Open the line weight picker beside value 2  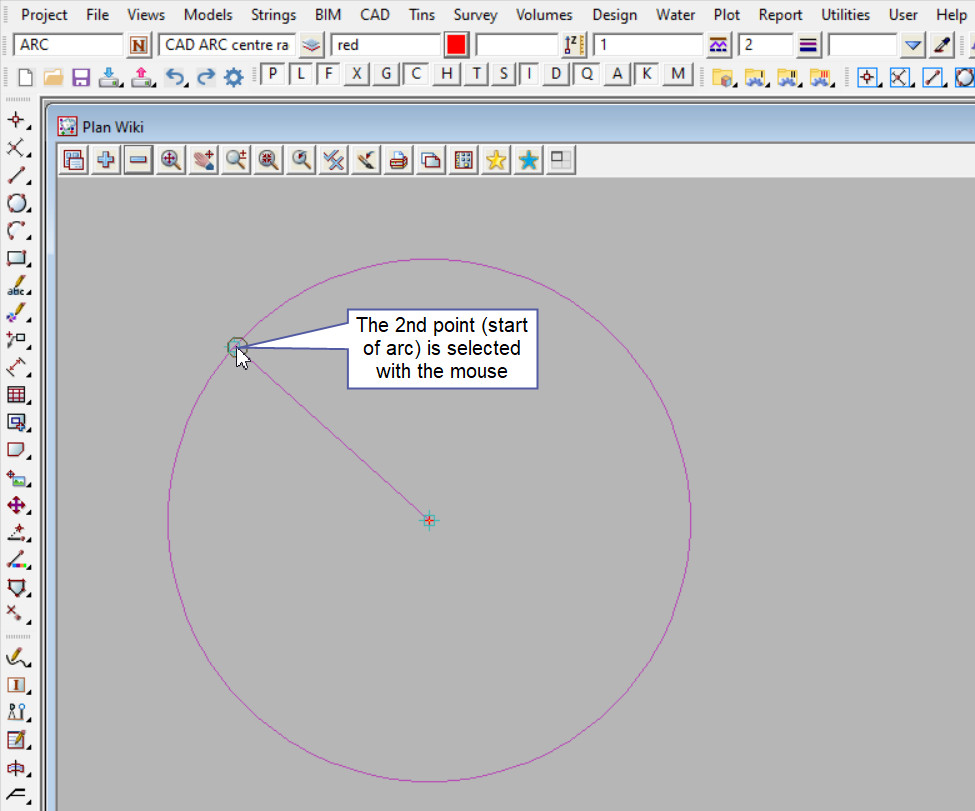pos(808,45)
